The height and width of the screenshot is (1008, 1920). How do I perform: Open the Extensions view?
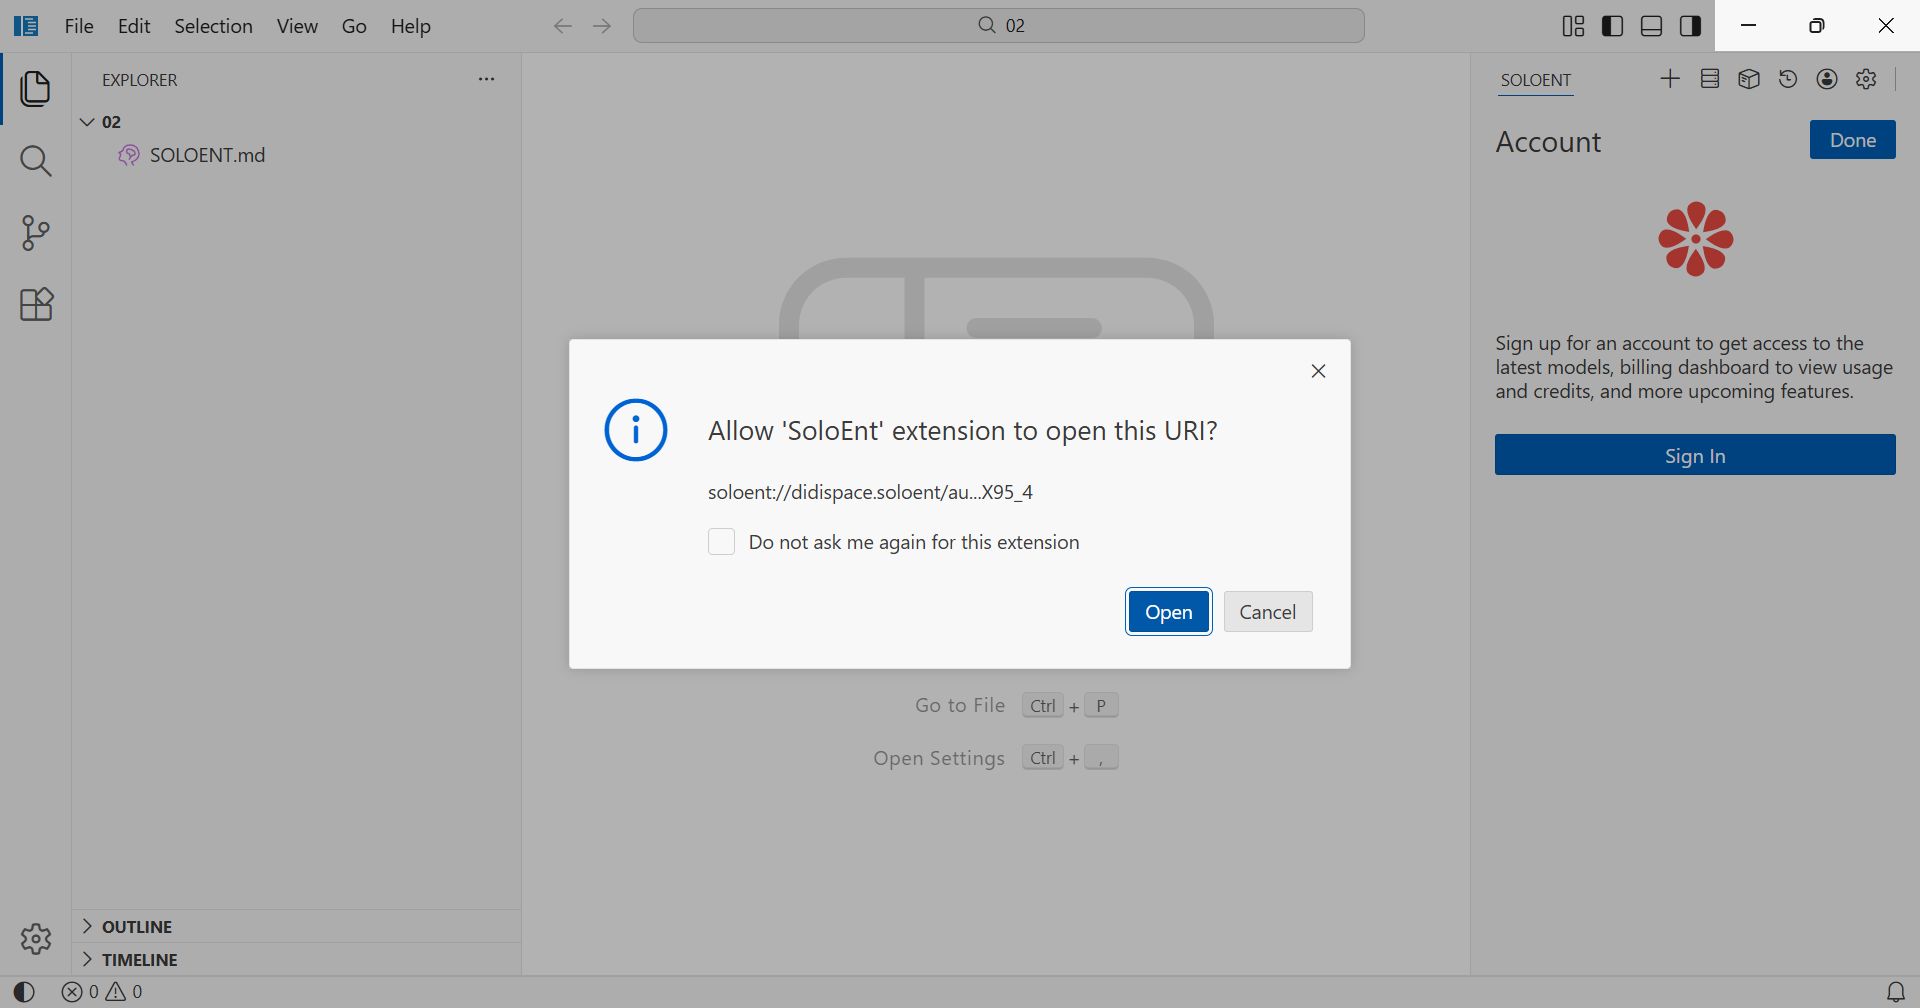[x=36, y=304]
